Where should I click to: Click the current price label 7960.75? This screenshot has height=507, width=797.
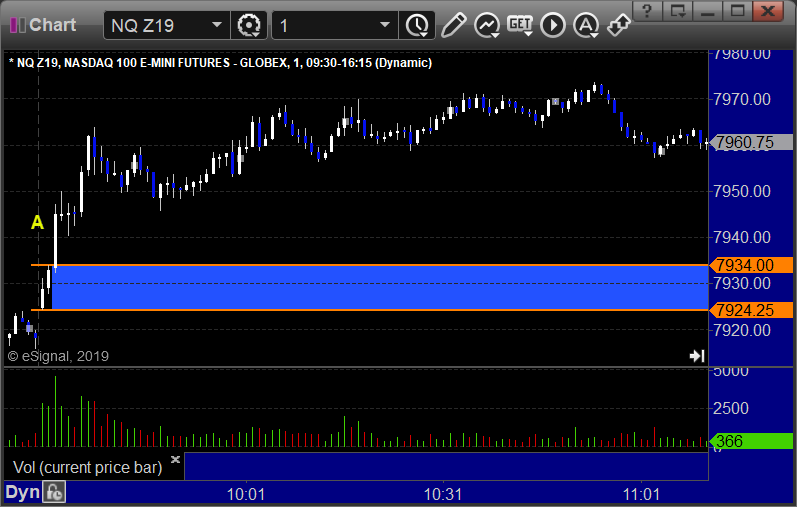pyautogui.click(x=752, y=142)
